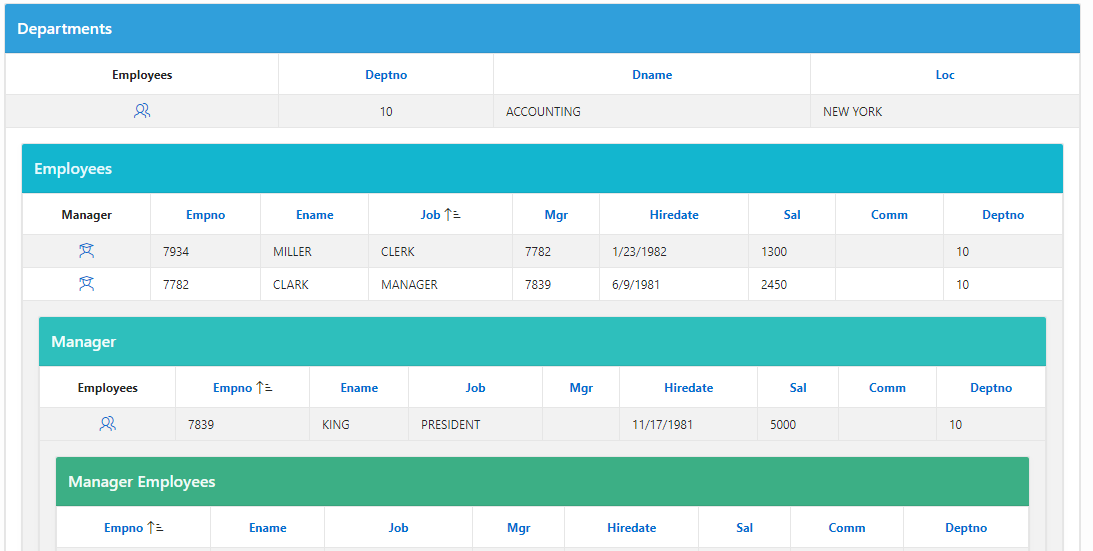1093x551 pixels.
Task: Click the Employees icon in the ACCOUNTING row
Action: click(142, 111)
